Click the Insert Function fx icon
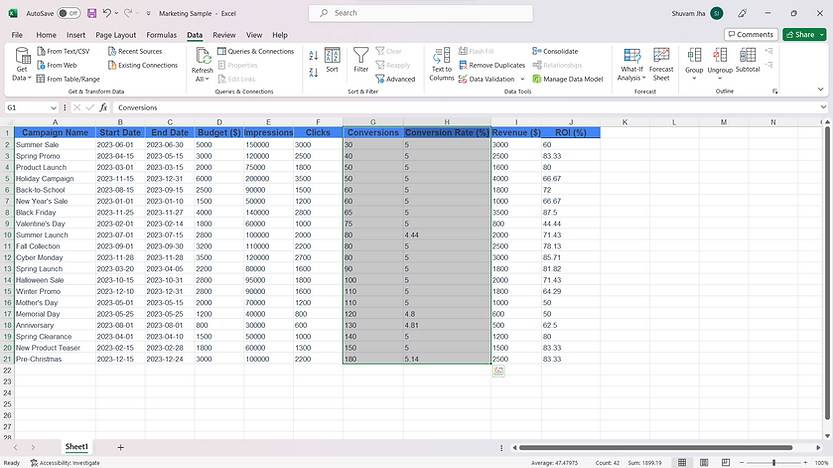This screenshot has height=468, width=833. 103,107
